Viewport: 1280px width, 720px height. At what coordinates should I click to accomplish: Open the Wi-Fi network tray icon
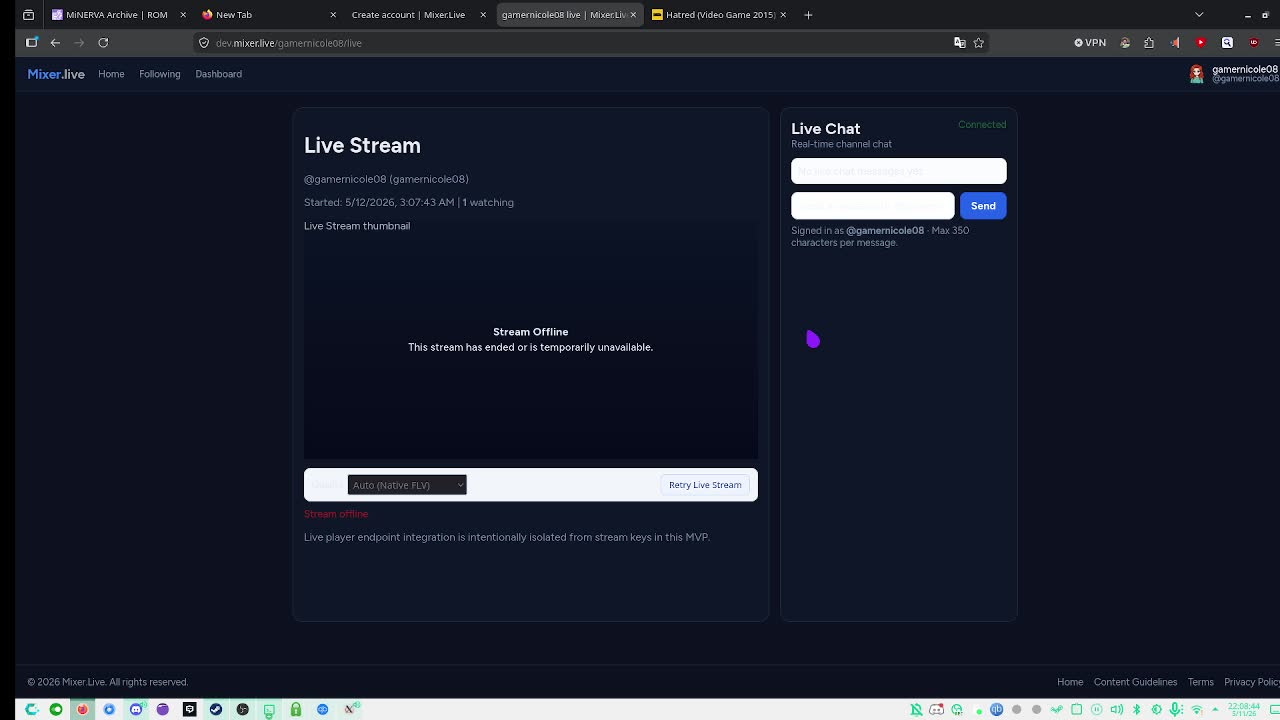click(1196, 710)
